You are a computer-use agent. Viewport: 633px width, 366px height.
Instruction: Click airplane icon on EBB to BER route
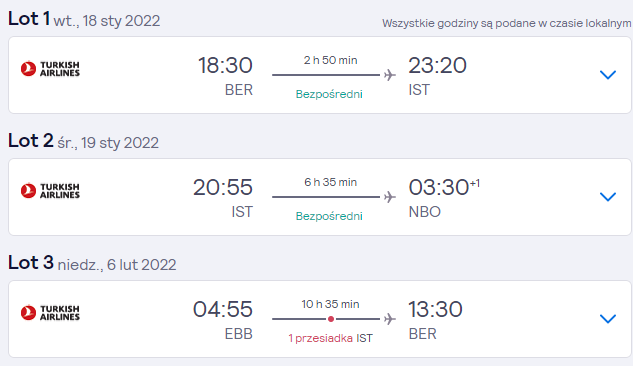pyautogui.click(x=390, y=319)
